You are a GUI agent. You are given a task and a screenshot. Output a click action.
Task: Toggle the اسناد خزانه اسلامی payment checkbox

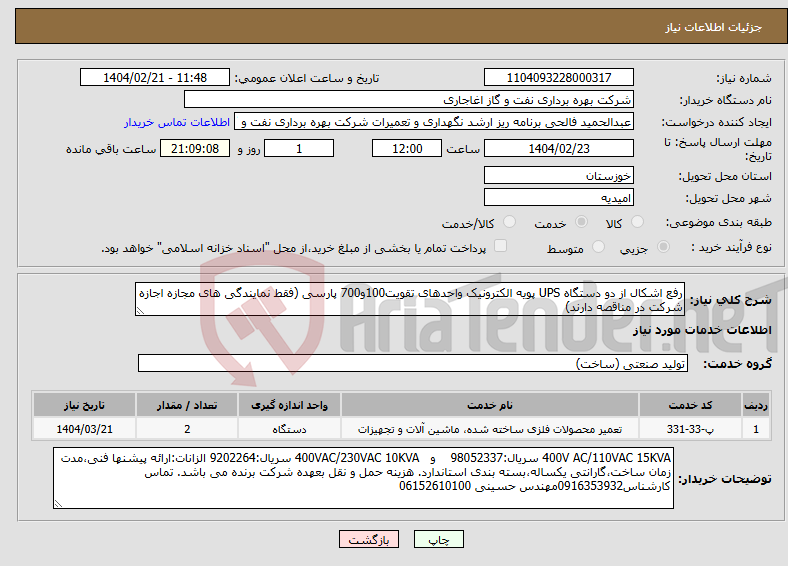coord(501,245)
